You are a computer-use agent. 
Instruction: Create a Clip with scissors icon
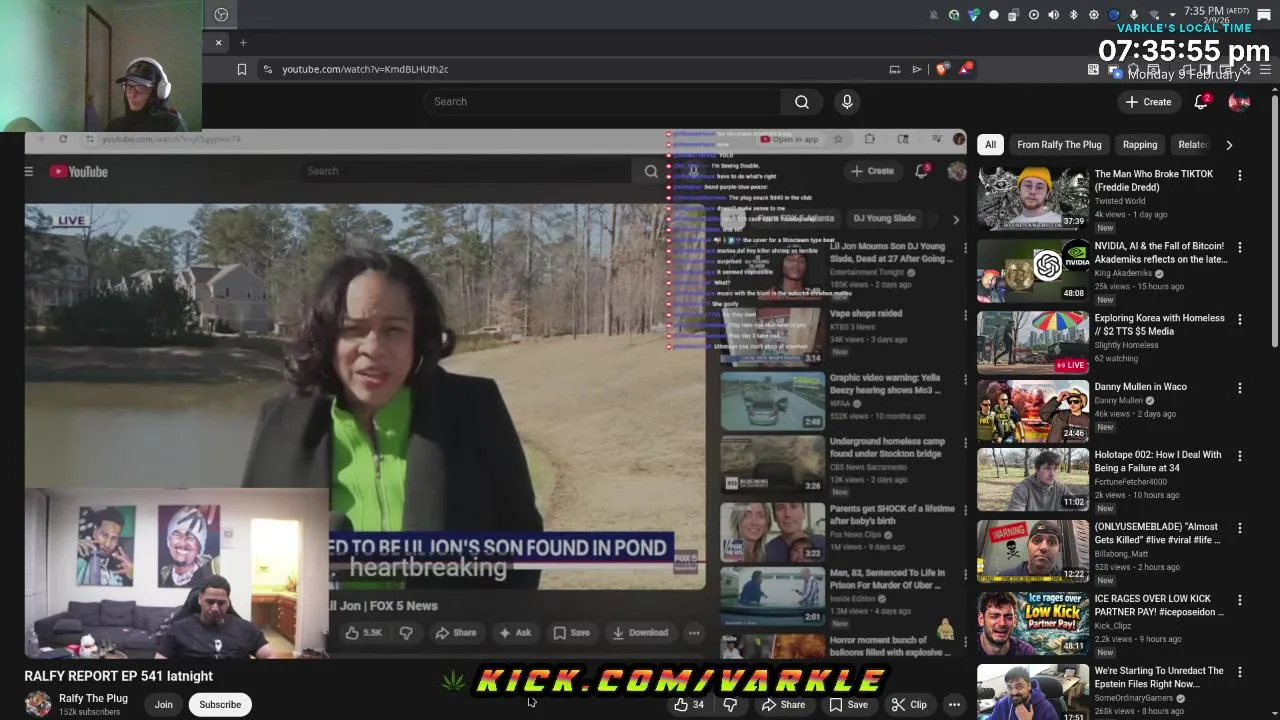(x=908, y=704)
